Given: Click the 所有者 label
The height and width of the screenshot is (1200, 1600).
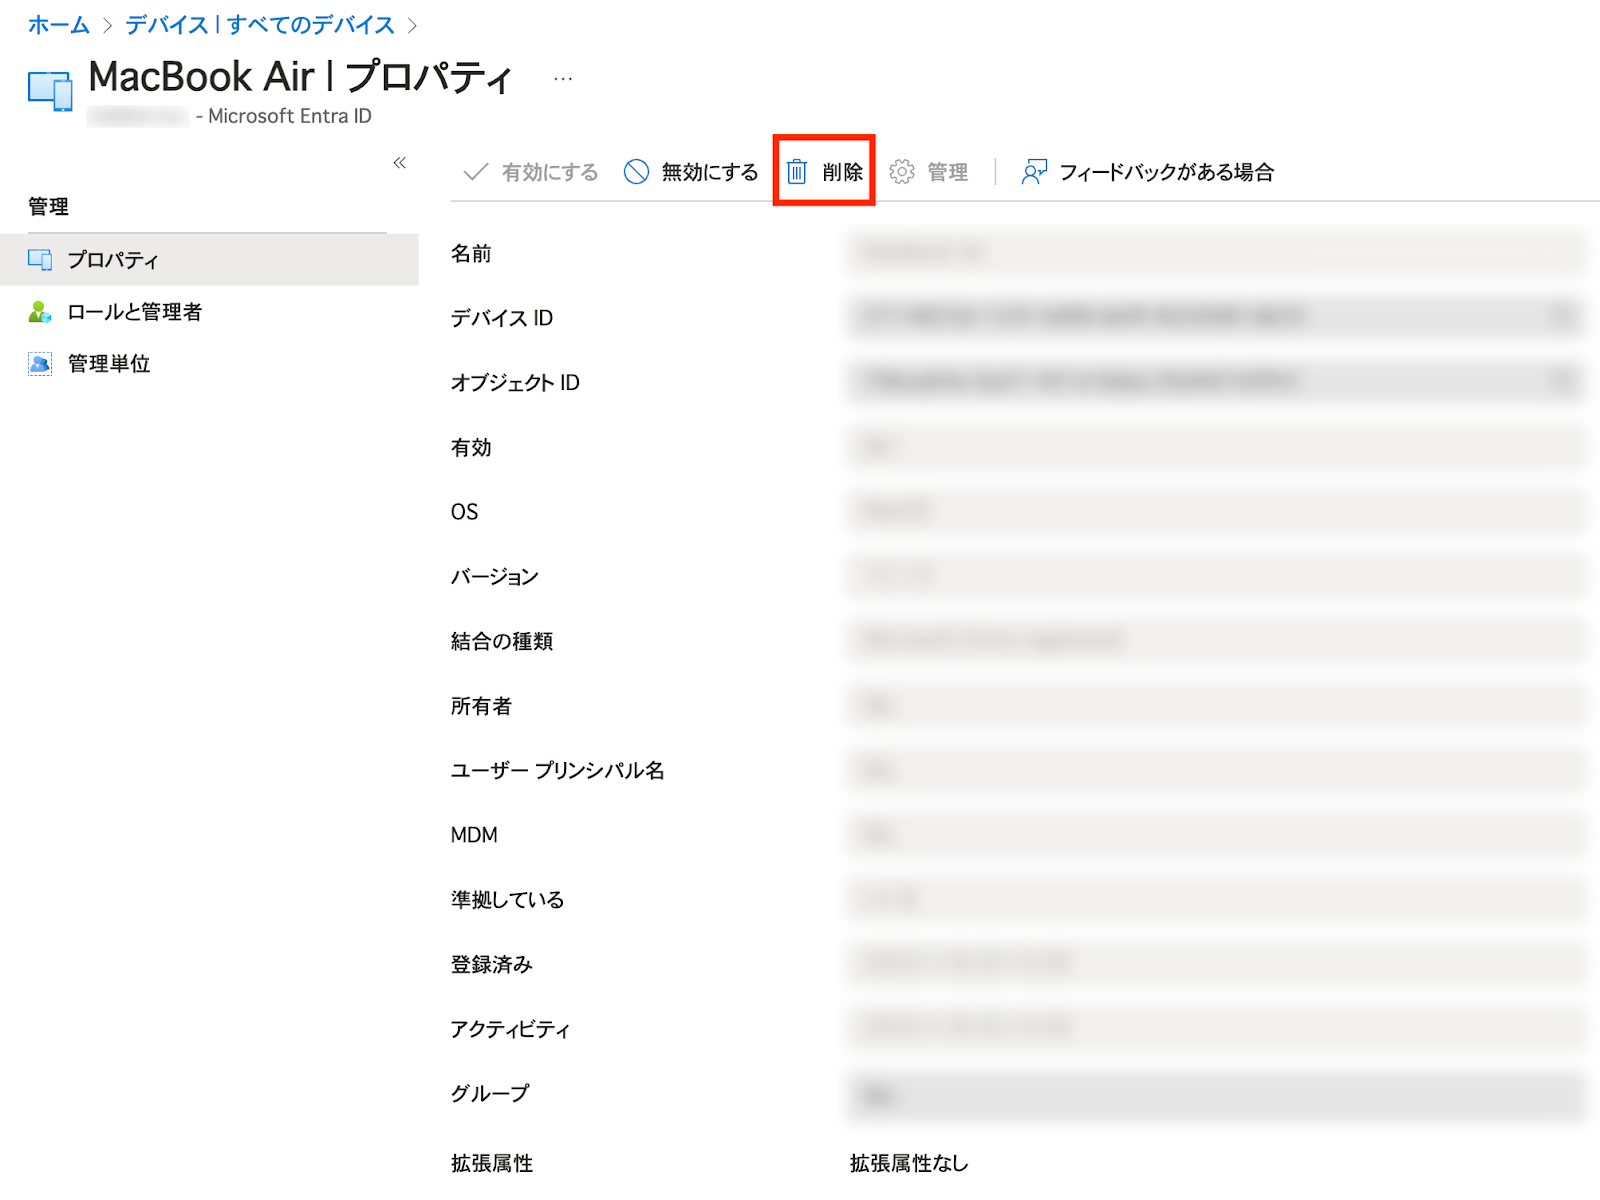Looking at the screenshot, I should (x=481, y=706).
